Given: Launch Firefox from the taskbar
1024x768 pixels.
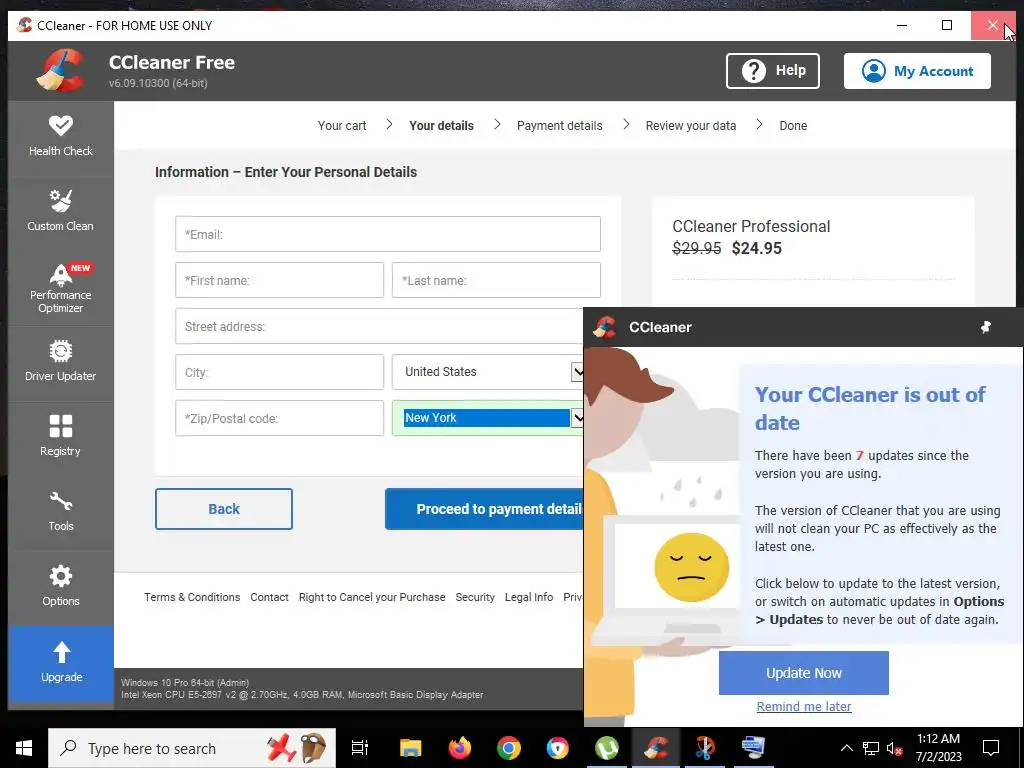Looking at the screenshot, I should (x=460, y=748).
